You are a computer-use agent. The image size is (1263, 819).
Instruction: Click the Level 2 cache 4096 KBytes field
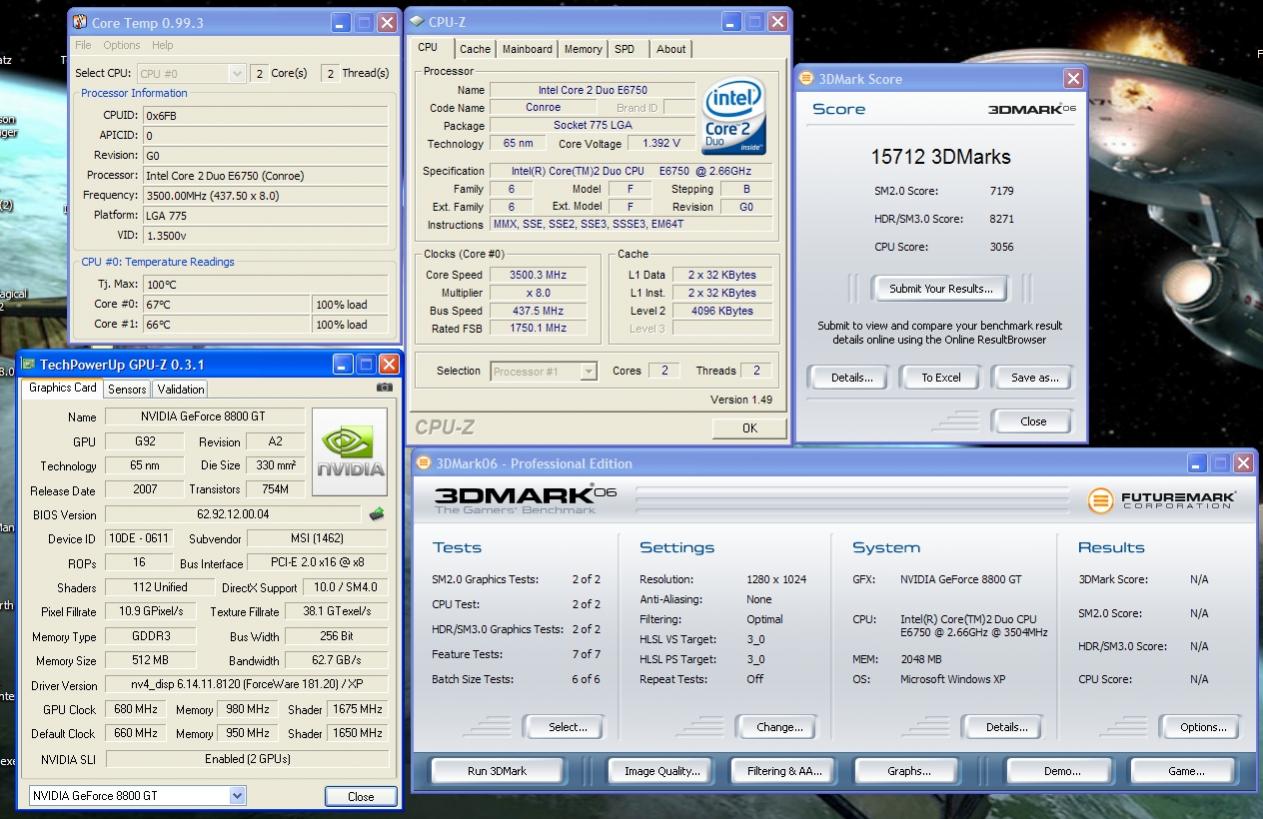pos(721,311)
